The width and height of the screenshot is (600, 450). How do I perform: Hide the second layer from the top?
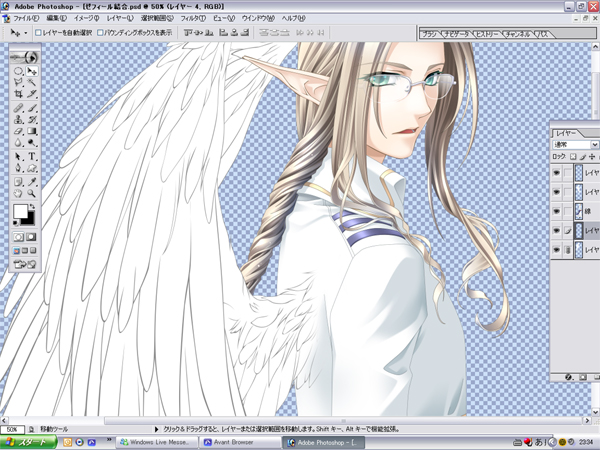pyautogui.click(x=556, y=192)
